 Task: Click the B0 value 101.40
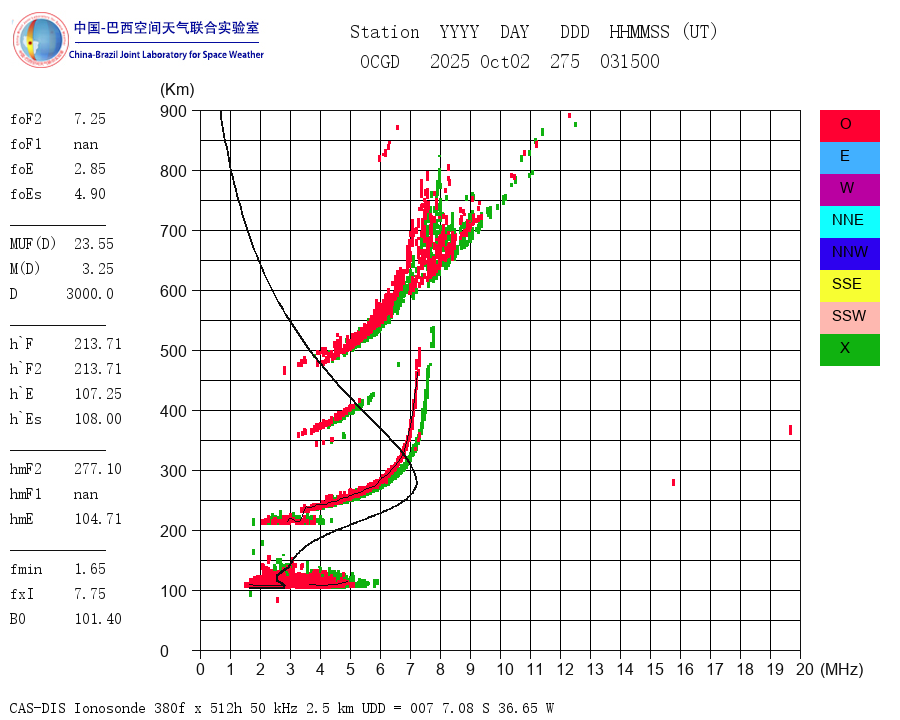98,619
